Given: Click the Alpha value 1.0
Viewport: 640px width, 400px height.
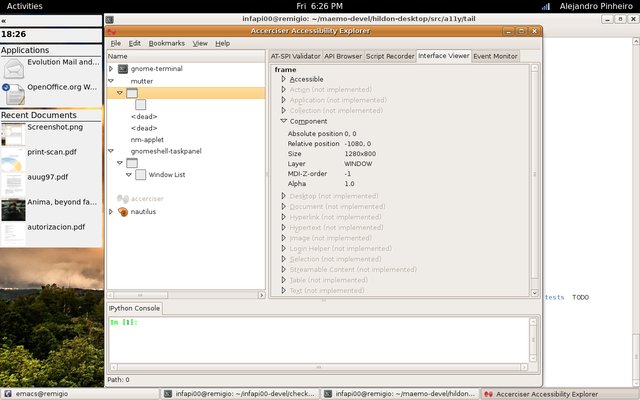Looking at the screenshot, I should click(349, 184).
